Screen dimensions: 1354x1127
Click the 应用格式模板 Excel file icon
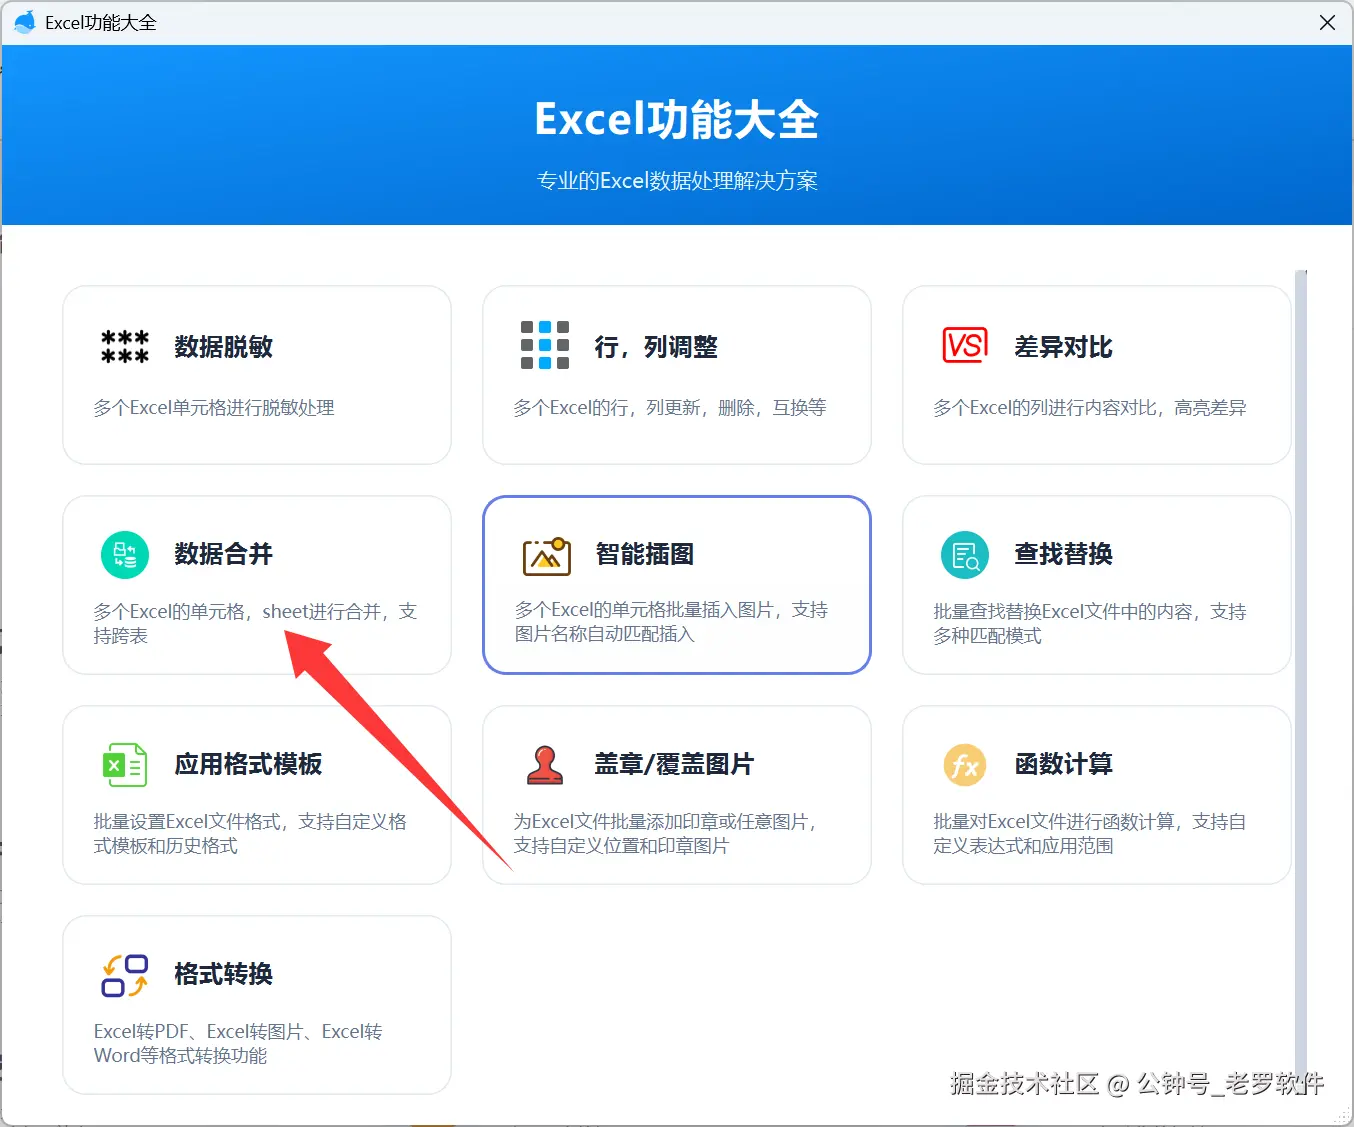pos(125,765)
